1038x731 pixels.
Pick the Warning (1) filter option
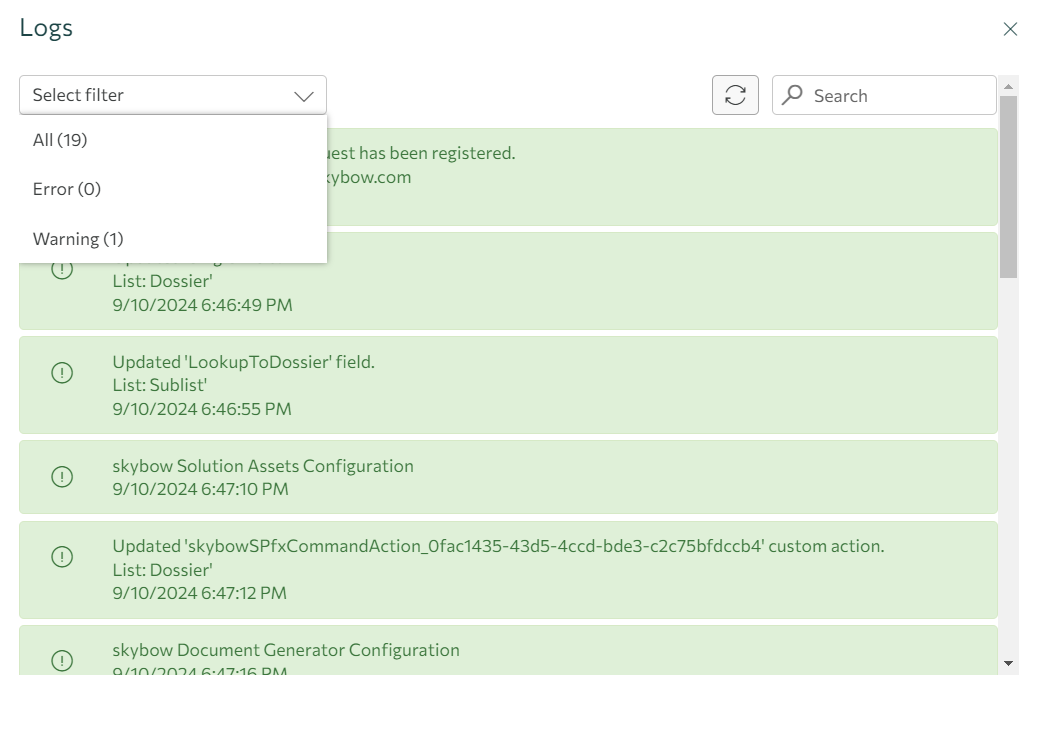[78, 239]
